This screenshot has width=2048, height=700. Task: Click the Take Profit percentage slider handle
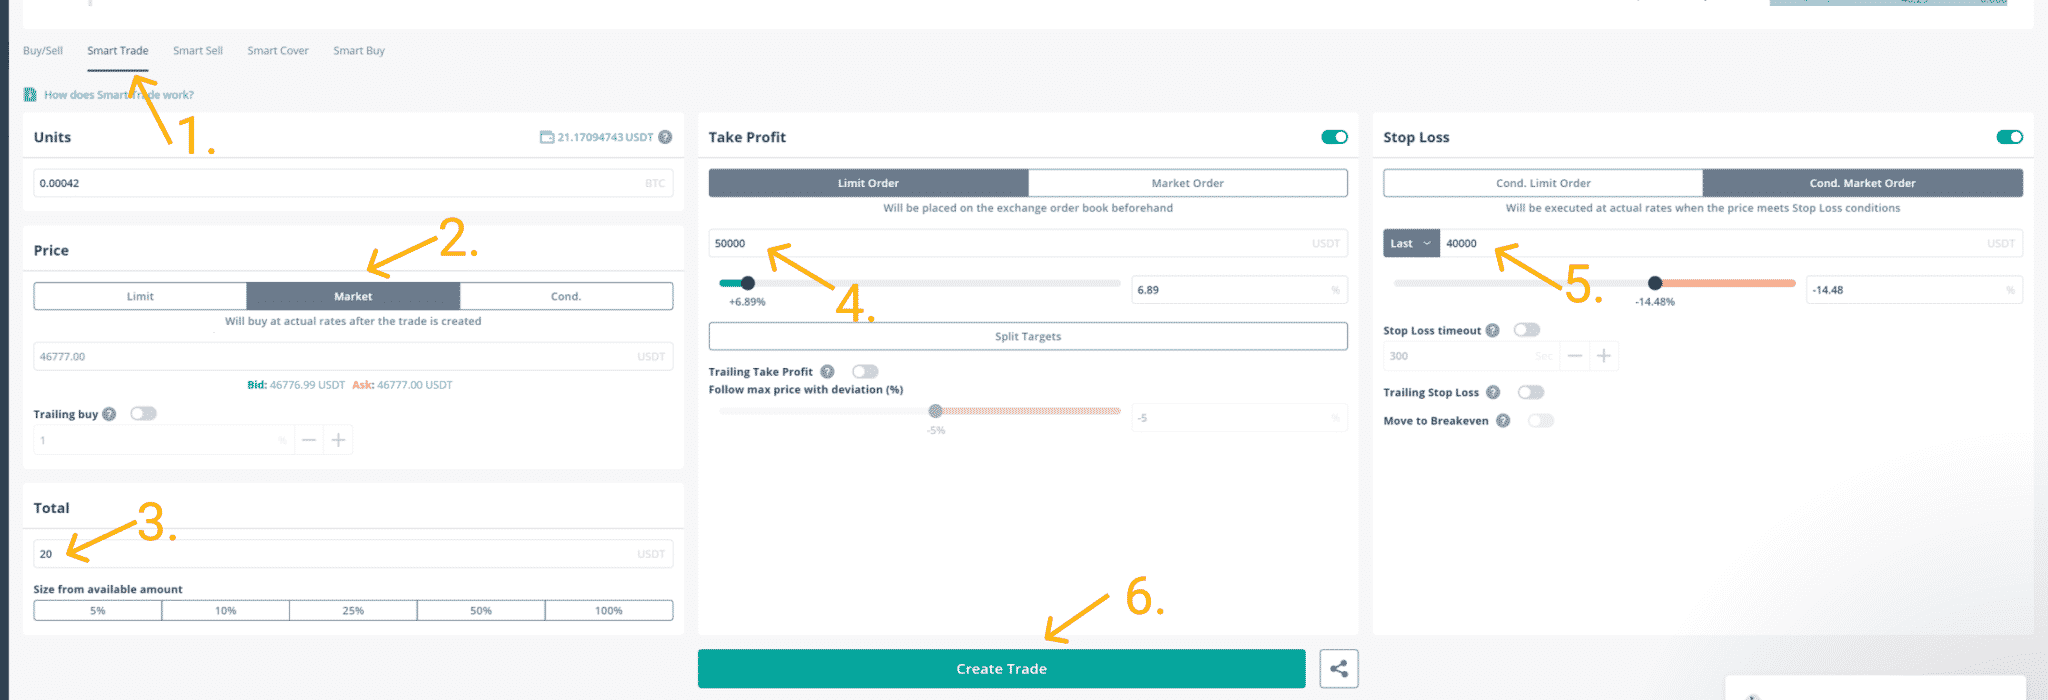point(747,283)
